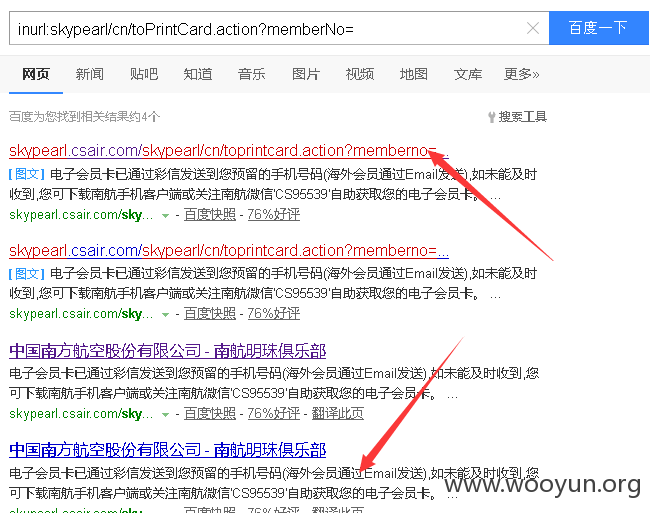This screenshot has width=650, height=513.
Task: Open last 中国南方航空股份有限公司 - 南航明珠俱乐部 result (blue)
Action: pos(167,450)
